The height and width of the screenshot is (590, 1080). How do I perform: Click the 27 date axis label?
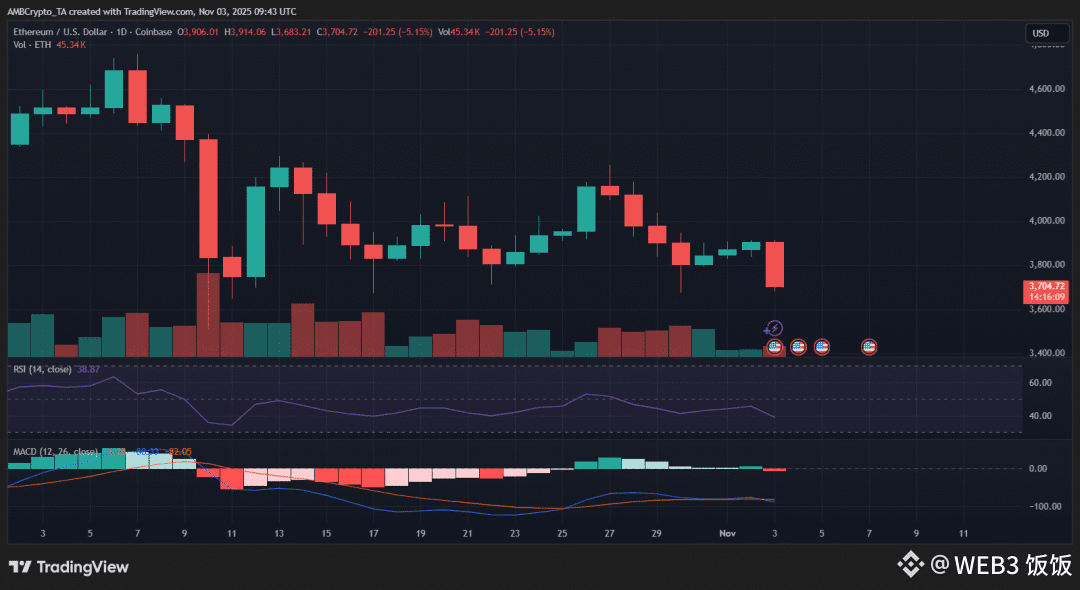(x=610, y=534)
